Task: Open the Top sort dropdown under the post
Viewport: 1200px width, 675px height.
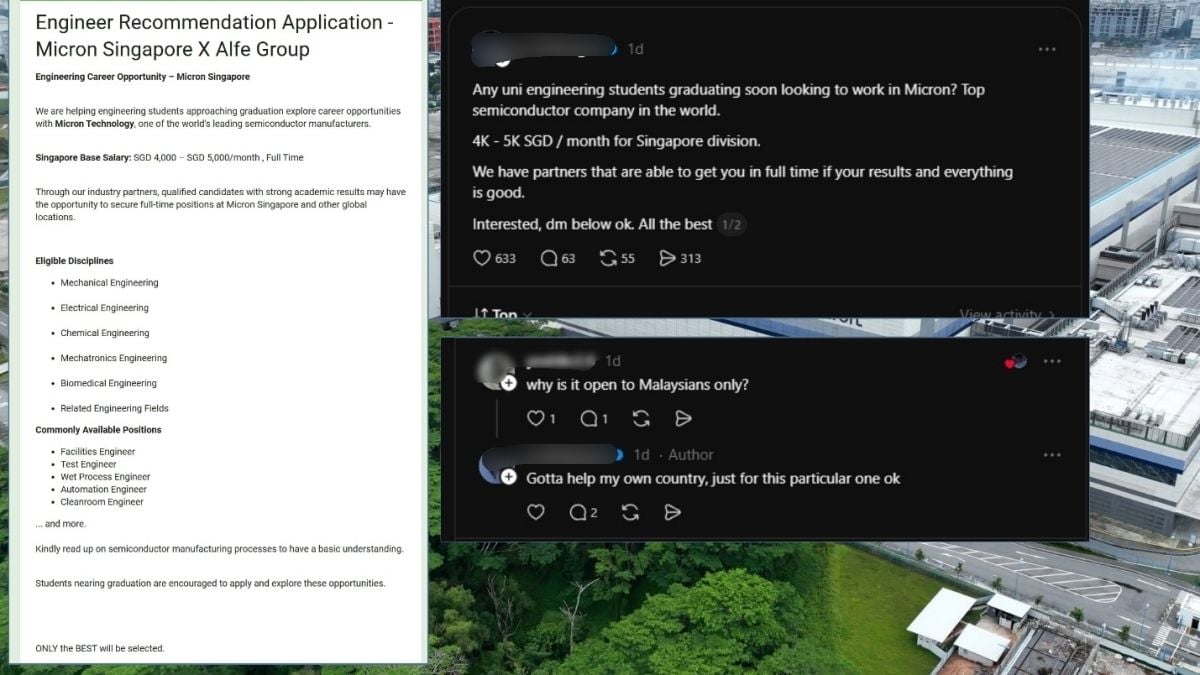Action: tap(504, 314)
